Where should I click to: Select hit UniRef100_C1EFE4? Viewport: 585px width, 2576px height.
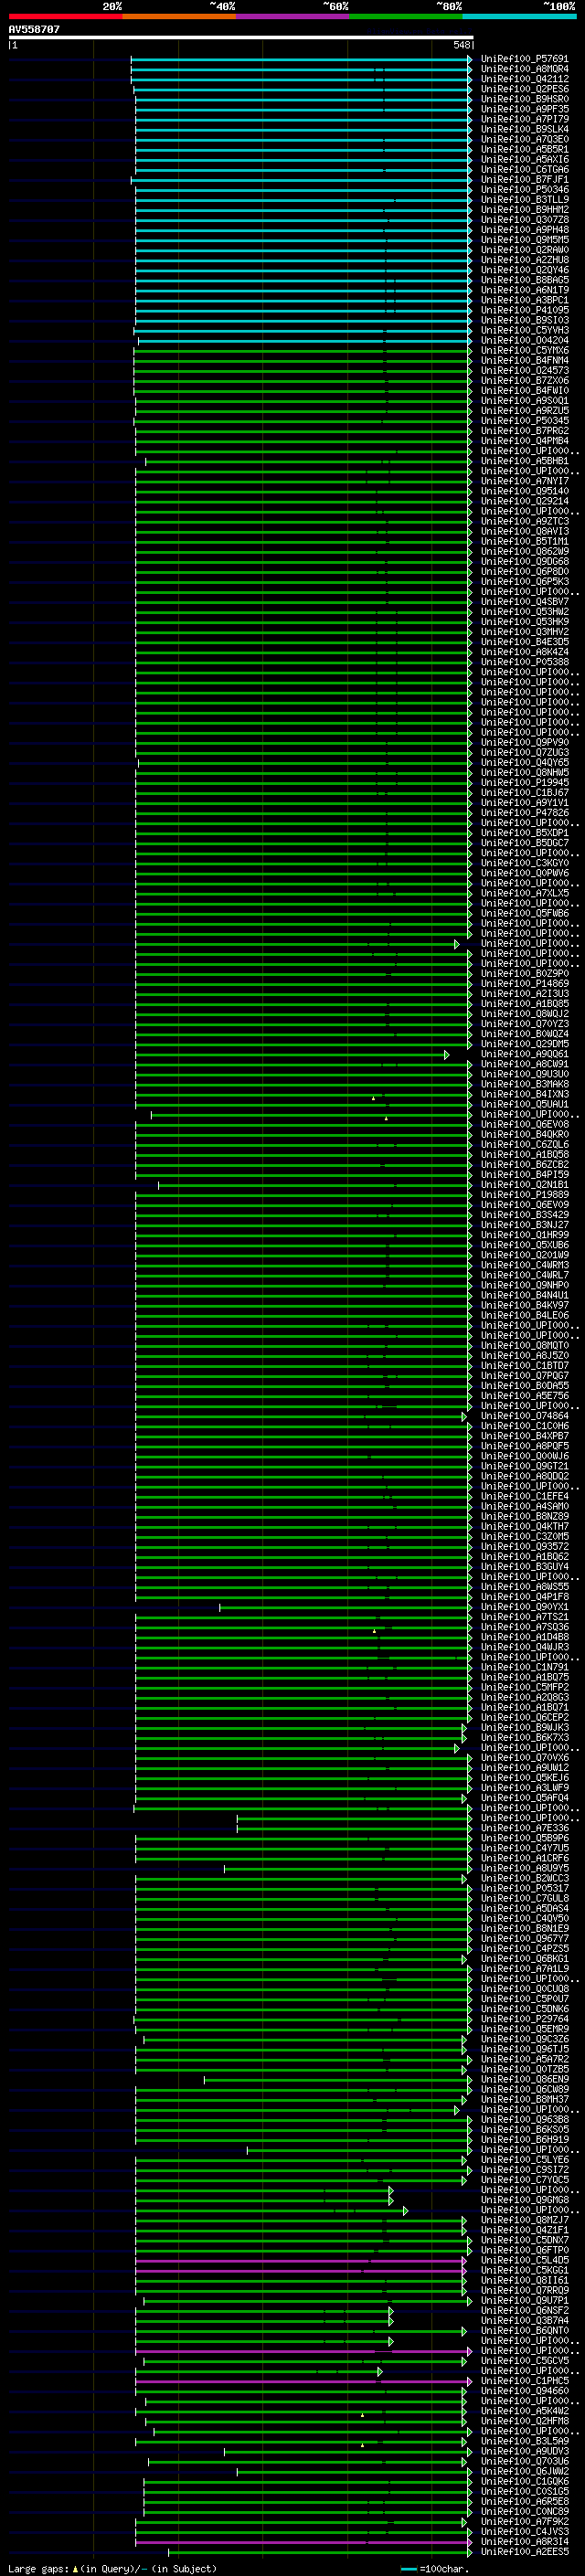pyautogui.click(x=524, y=1496)
